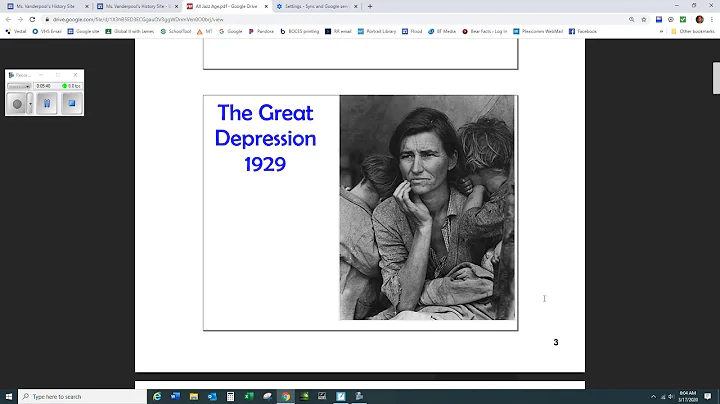Image resolution: width=720 pixels, height=404 pixels.
Task: Open the Global II with James bookmark
Action: [130, 31]
